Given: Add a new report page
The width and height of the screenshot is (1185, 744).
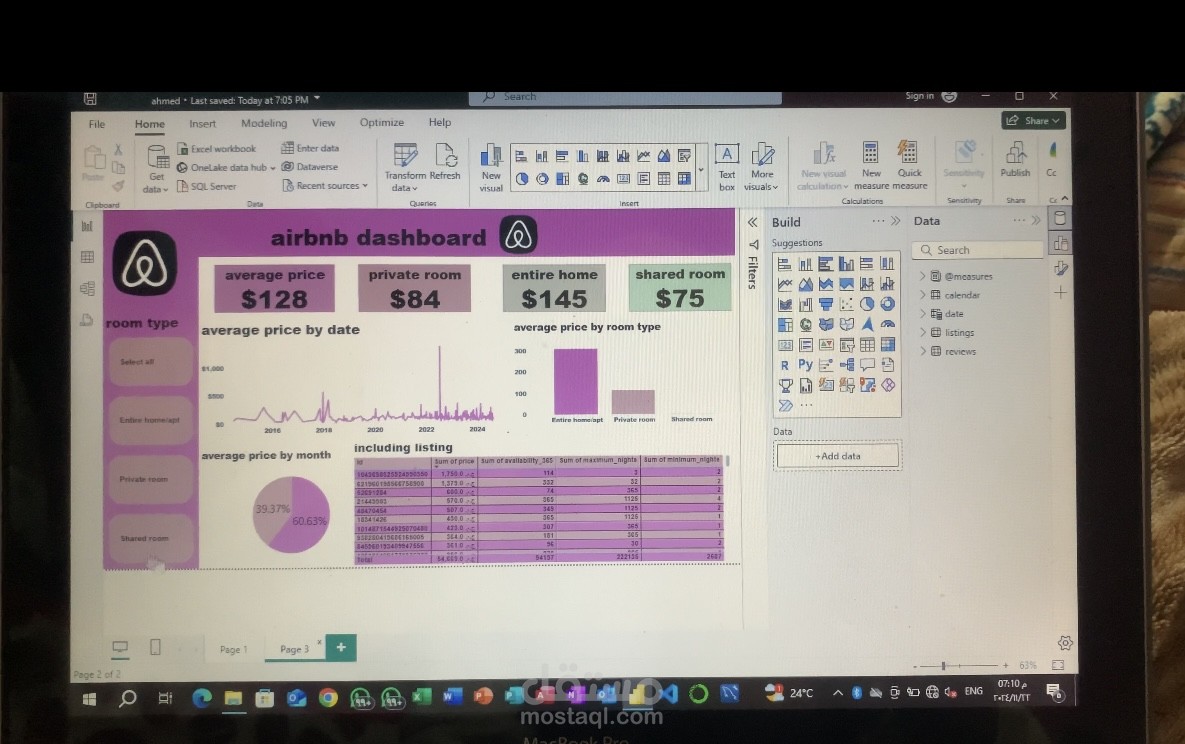Looking at the screenshot, I should pyautogui.click(x=341, y=647).
